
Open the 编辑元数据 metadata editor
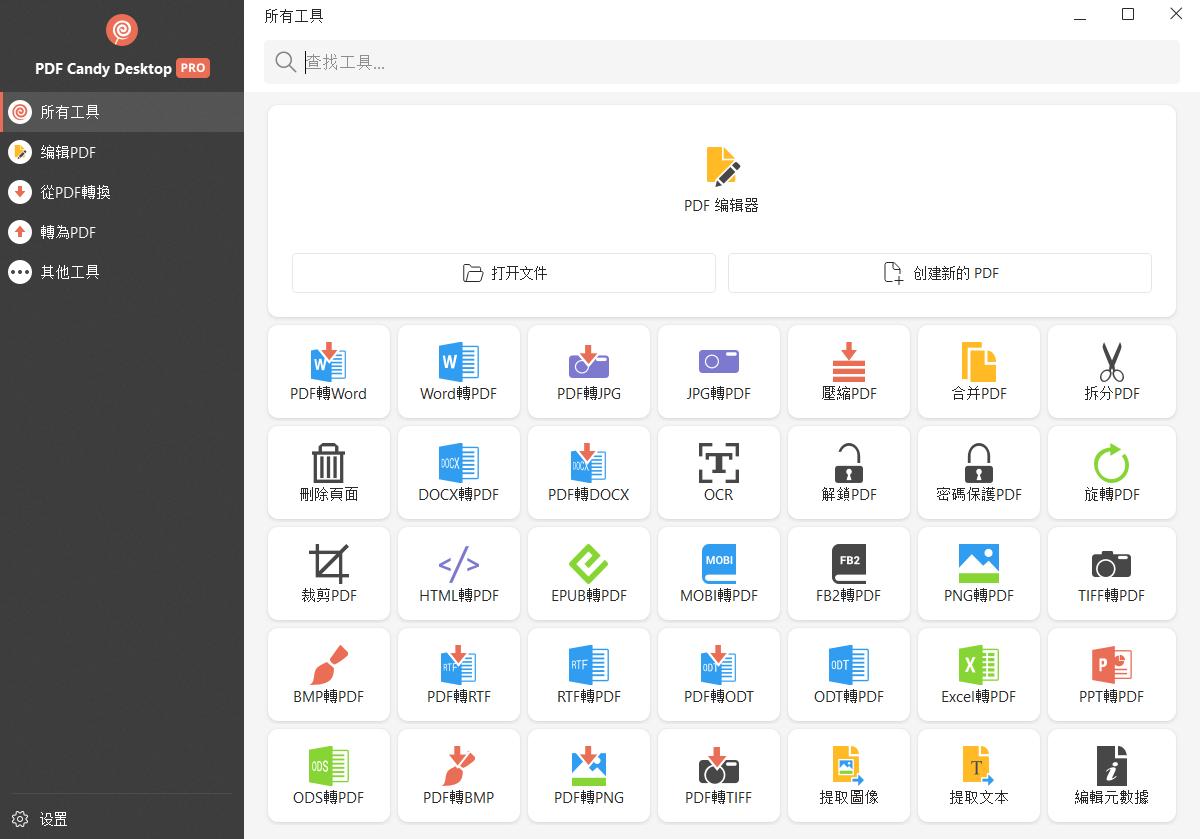pos(1111,775)
